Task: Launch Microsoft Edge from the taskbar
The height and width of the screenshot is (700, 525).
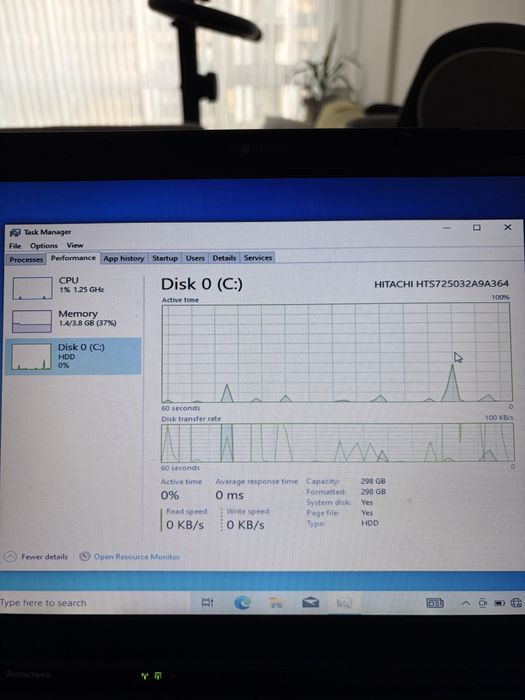Action: coord(242,603)
